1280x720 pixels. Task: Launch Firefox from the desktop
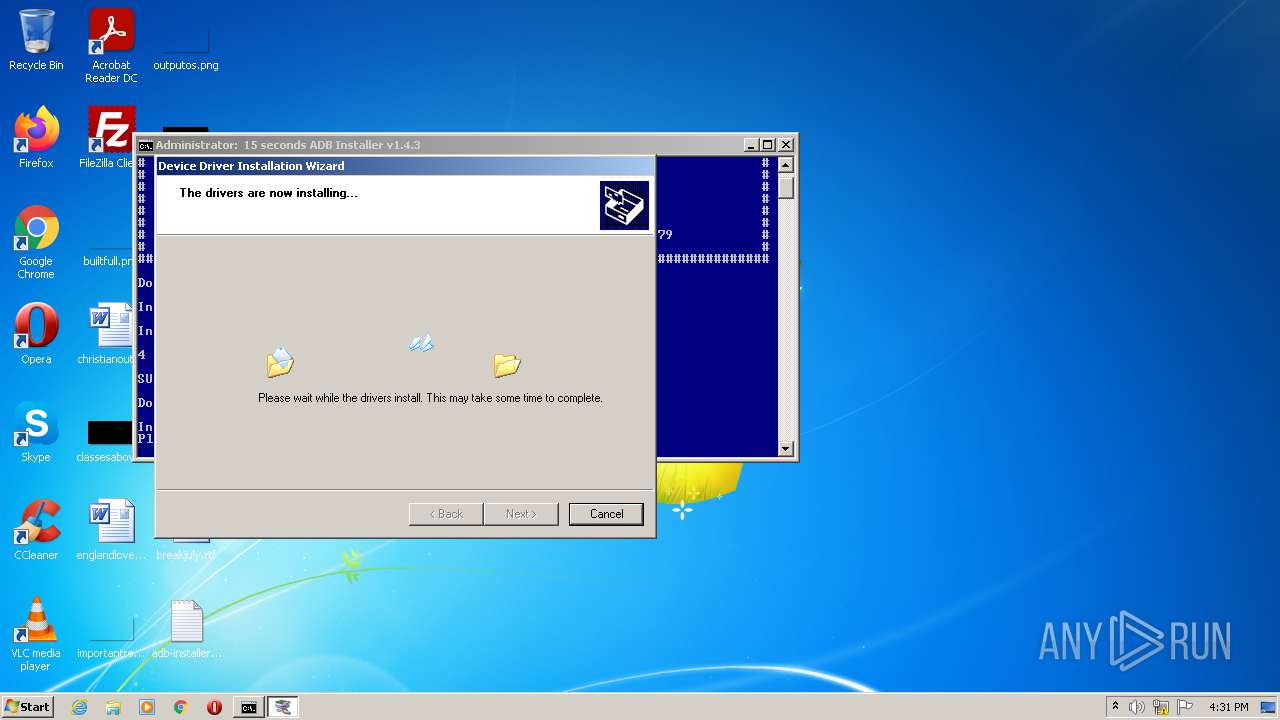point(36,138)
